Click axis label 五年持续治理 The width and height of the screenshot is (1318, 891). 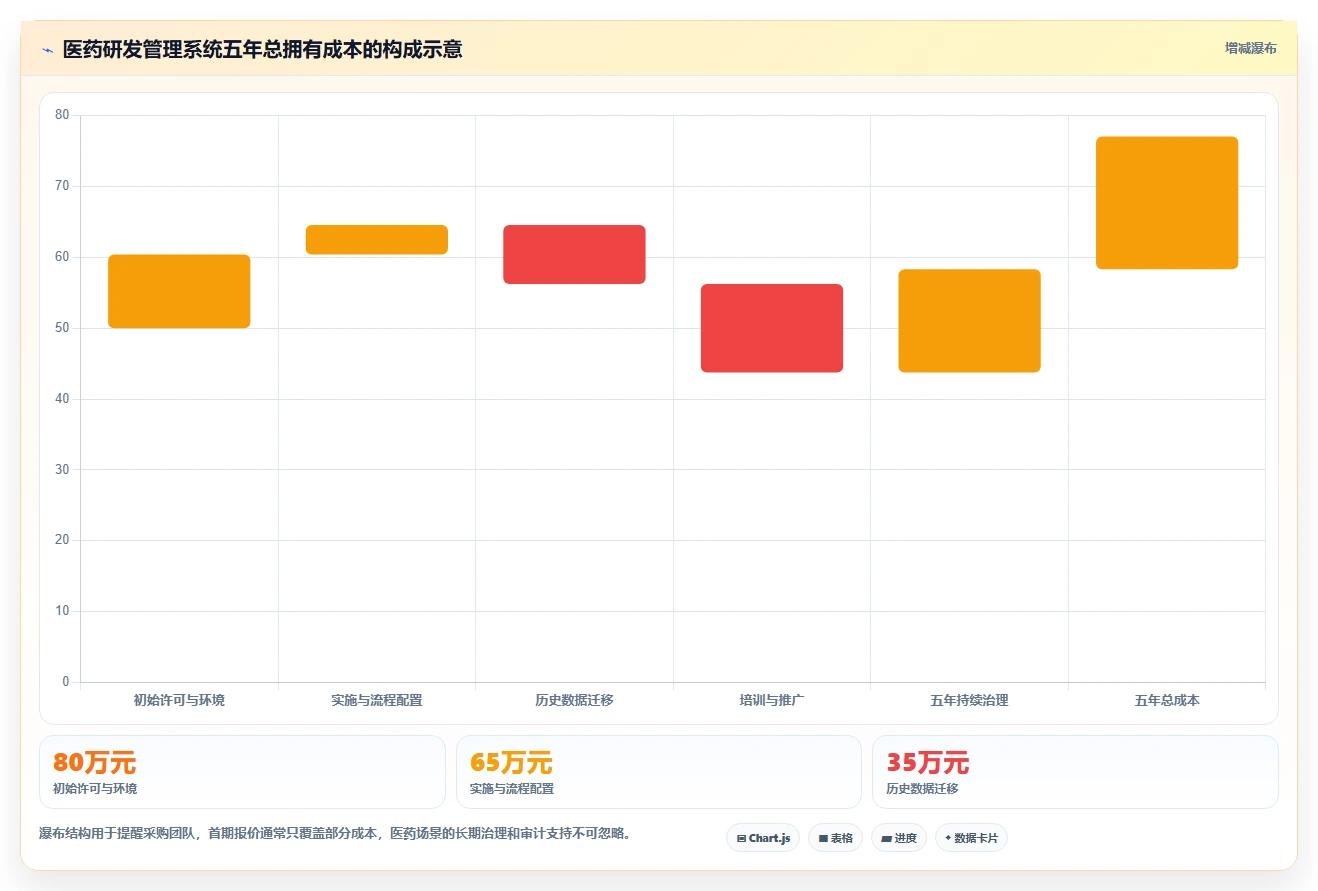pos(969,700)
